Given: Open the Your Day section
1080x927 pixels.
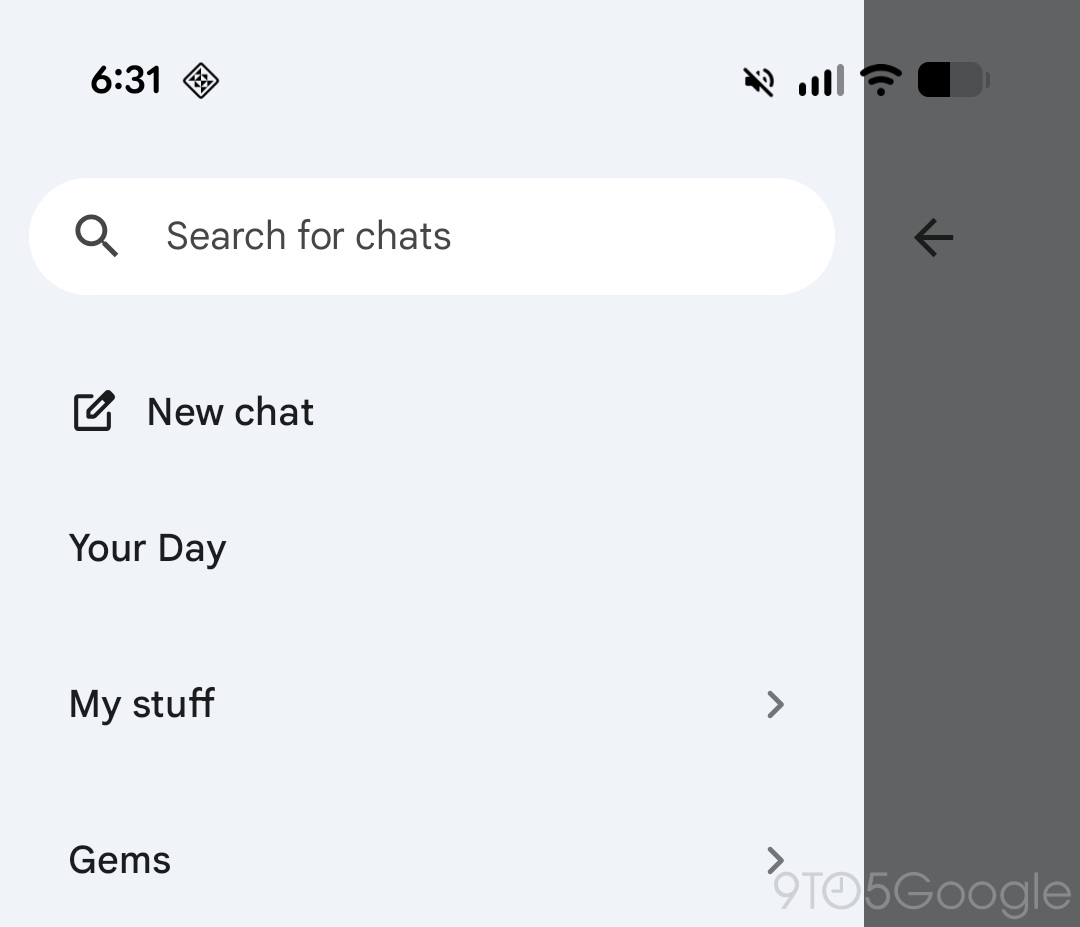Looking at the screenshot, I should click(147, 547).
